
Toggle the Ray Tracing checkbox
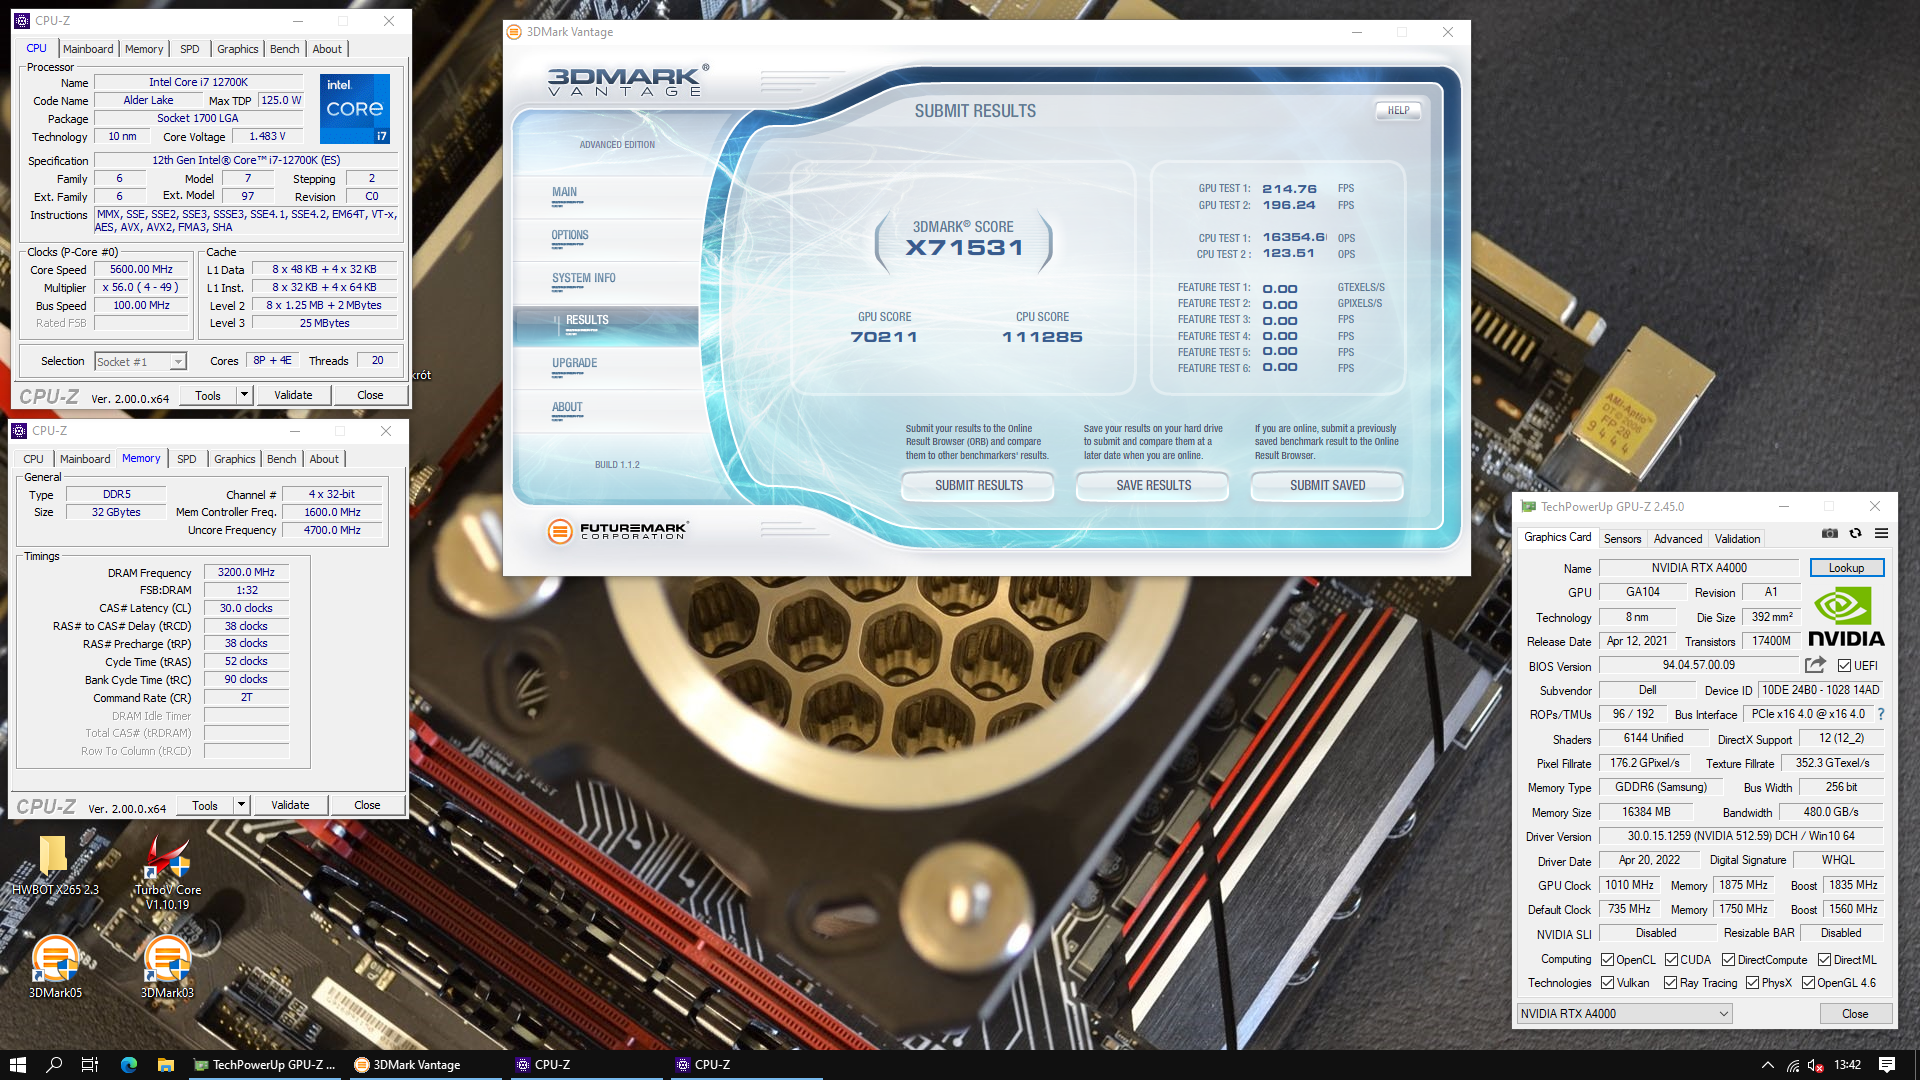tap(1670, 983)
